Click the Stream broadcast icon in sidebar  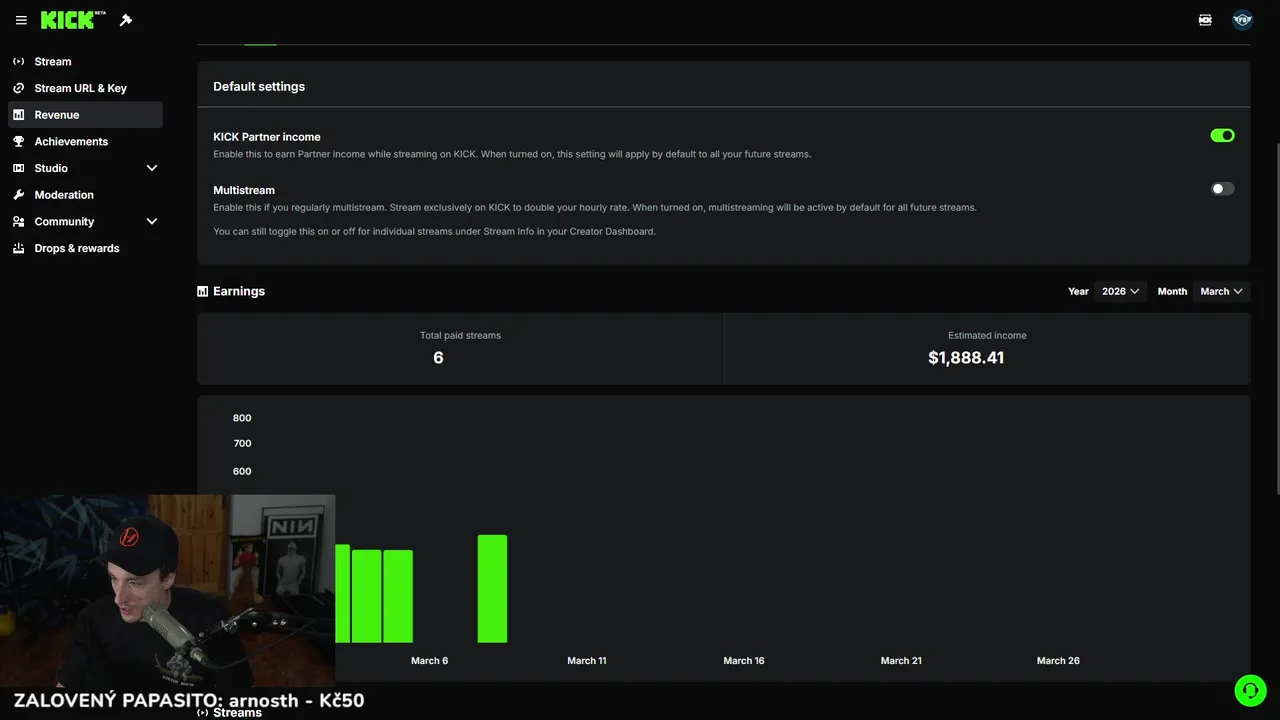pyautogui.click(x=19, y=61)
